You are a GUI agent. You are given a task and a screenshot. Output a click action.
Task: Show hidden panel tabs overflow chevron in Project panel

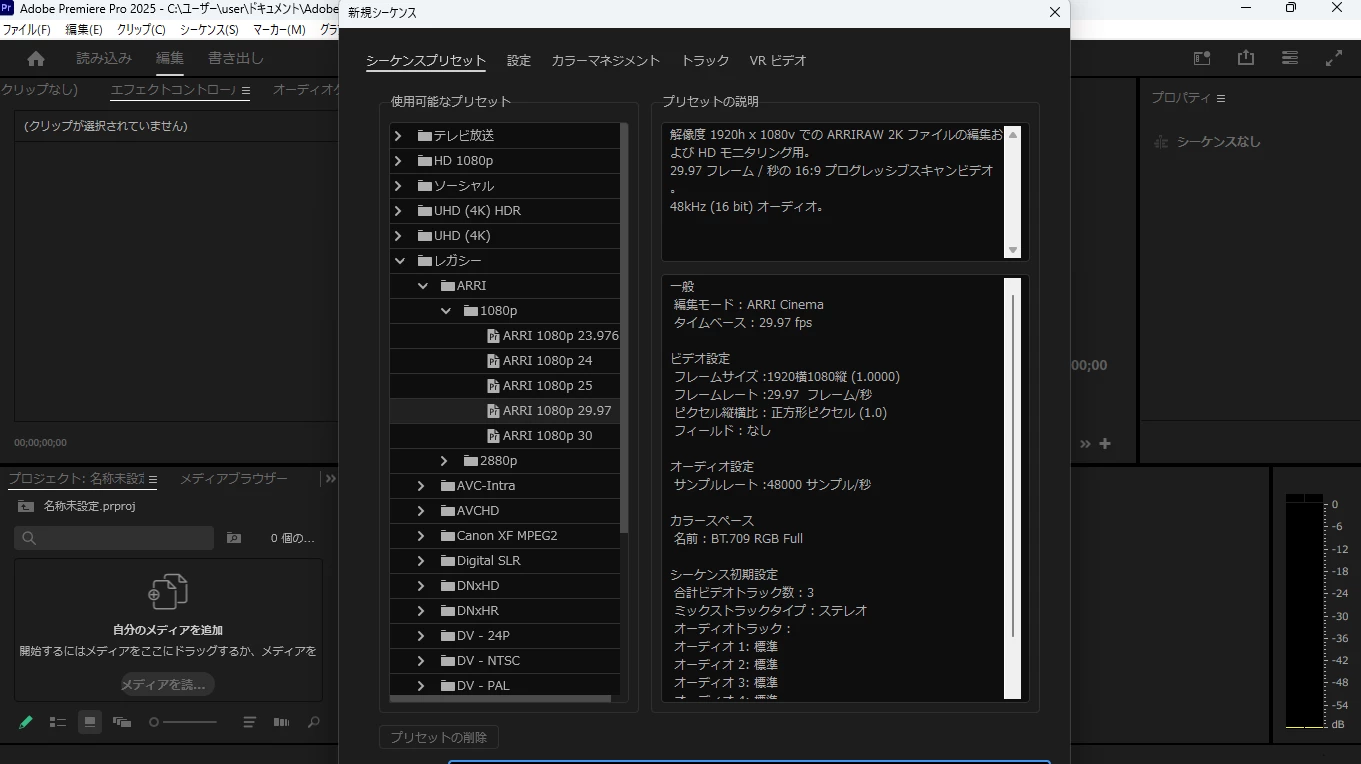pos(330,479)
